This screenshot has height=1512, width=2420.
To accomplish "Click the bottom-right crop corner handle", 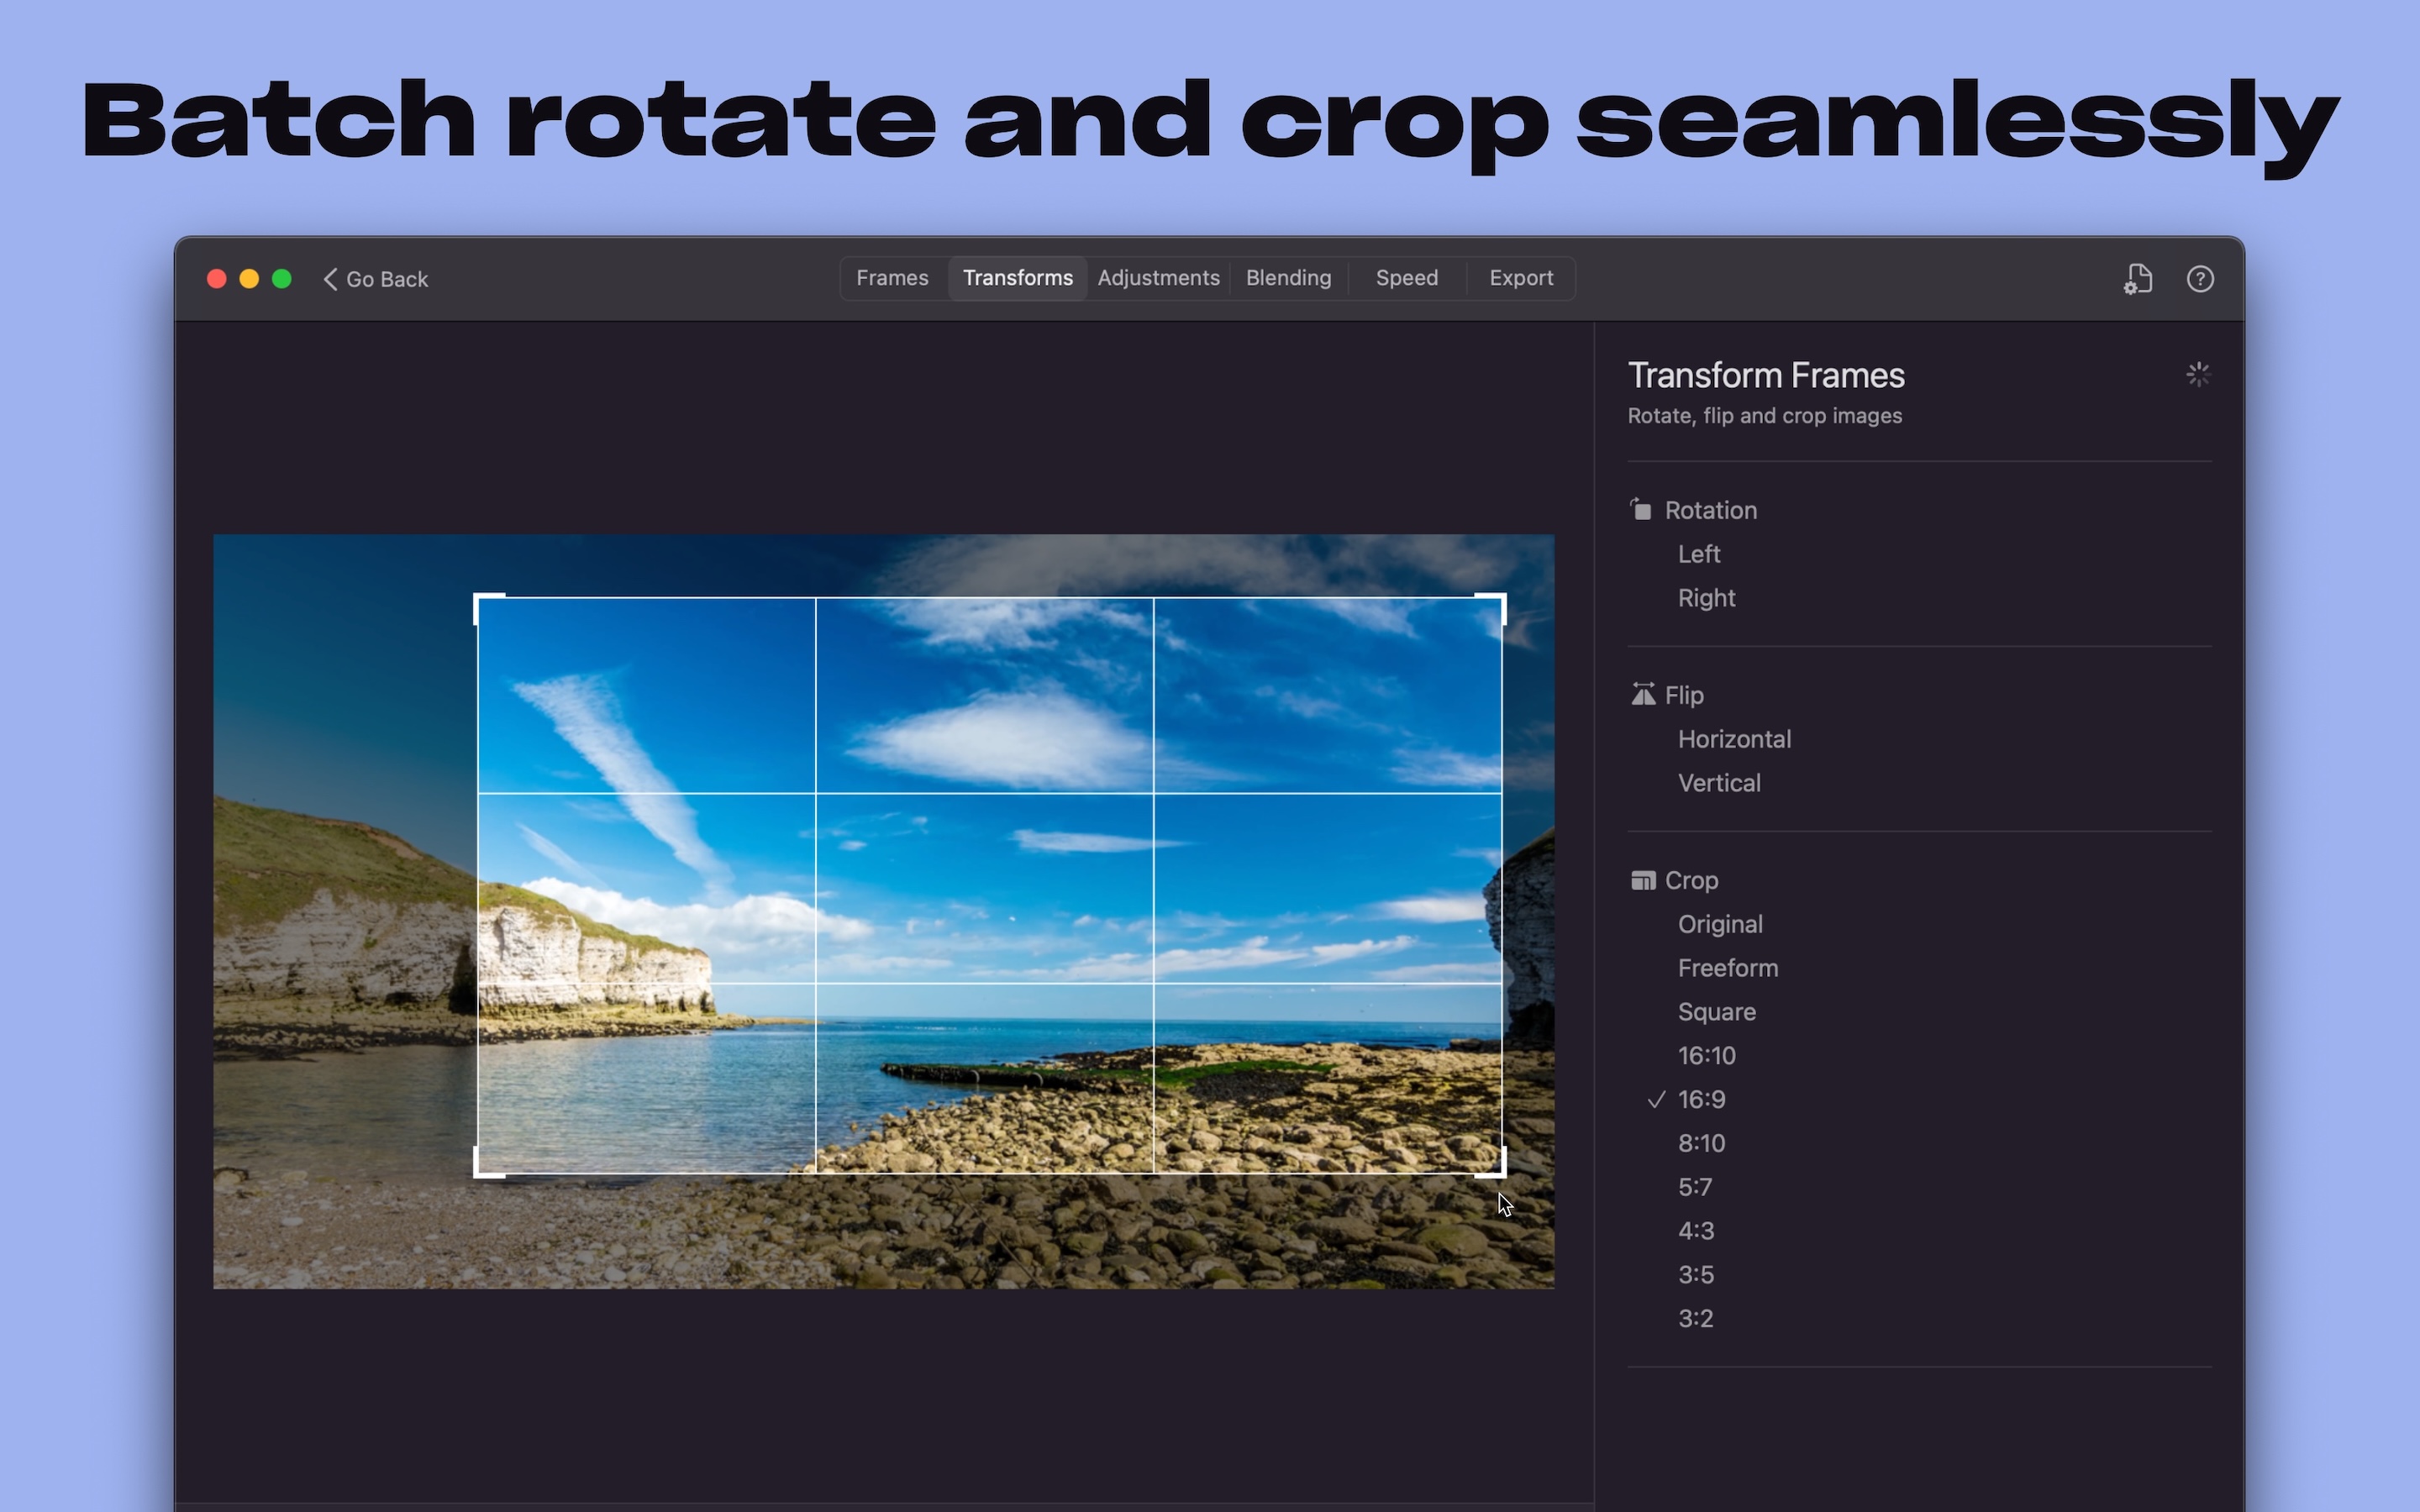I will [x=1500, y=1171].
